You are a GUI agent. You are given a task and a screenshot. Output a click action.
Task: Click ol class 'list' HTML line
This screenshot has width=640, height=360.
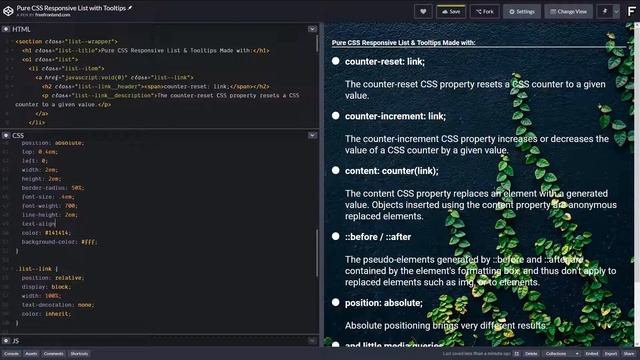pos(50,60)
